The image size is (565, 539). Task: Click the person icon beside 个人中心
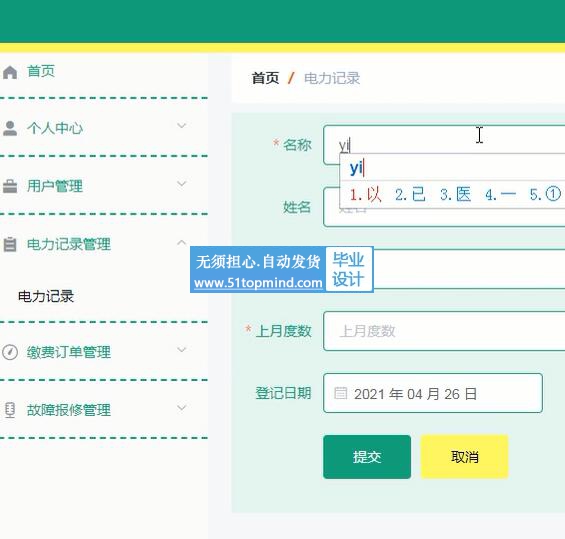10,128
